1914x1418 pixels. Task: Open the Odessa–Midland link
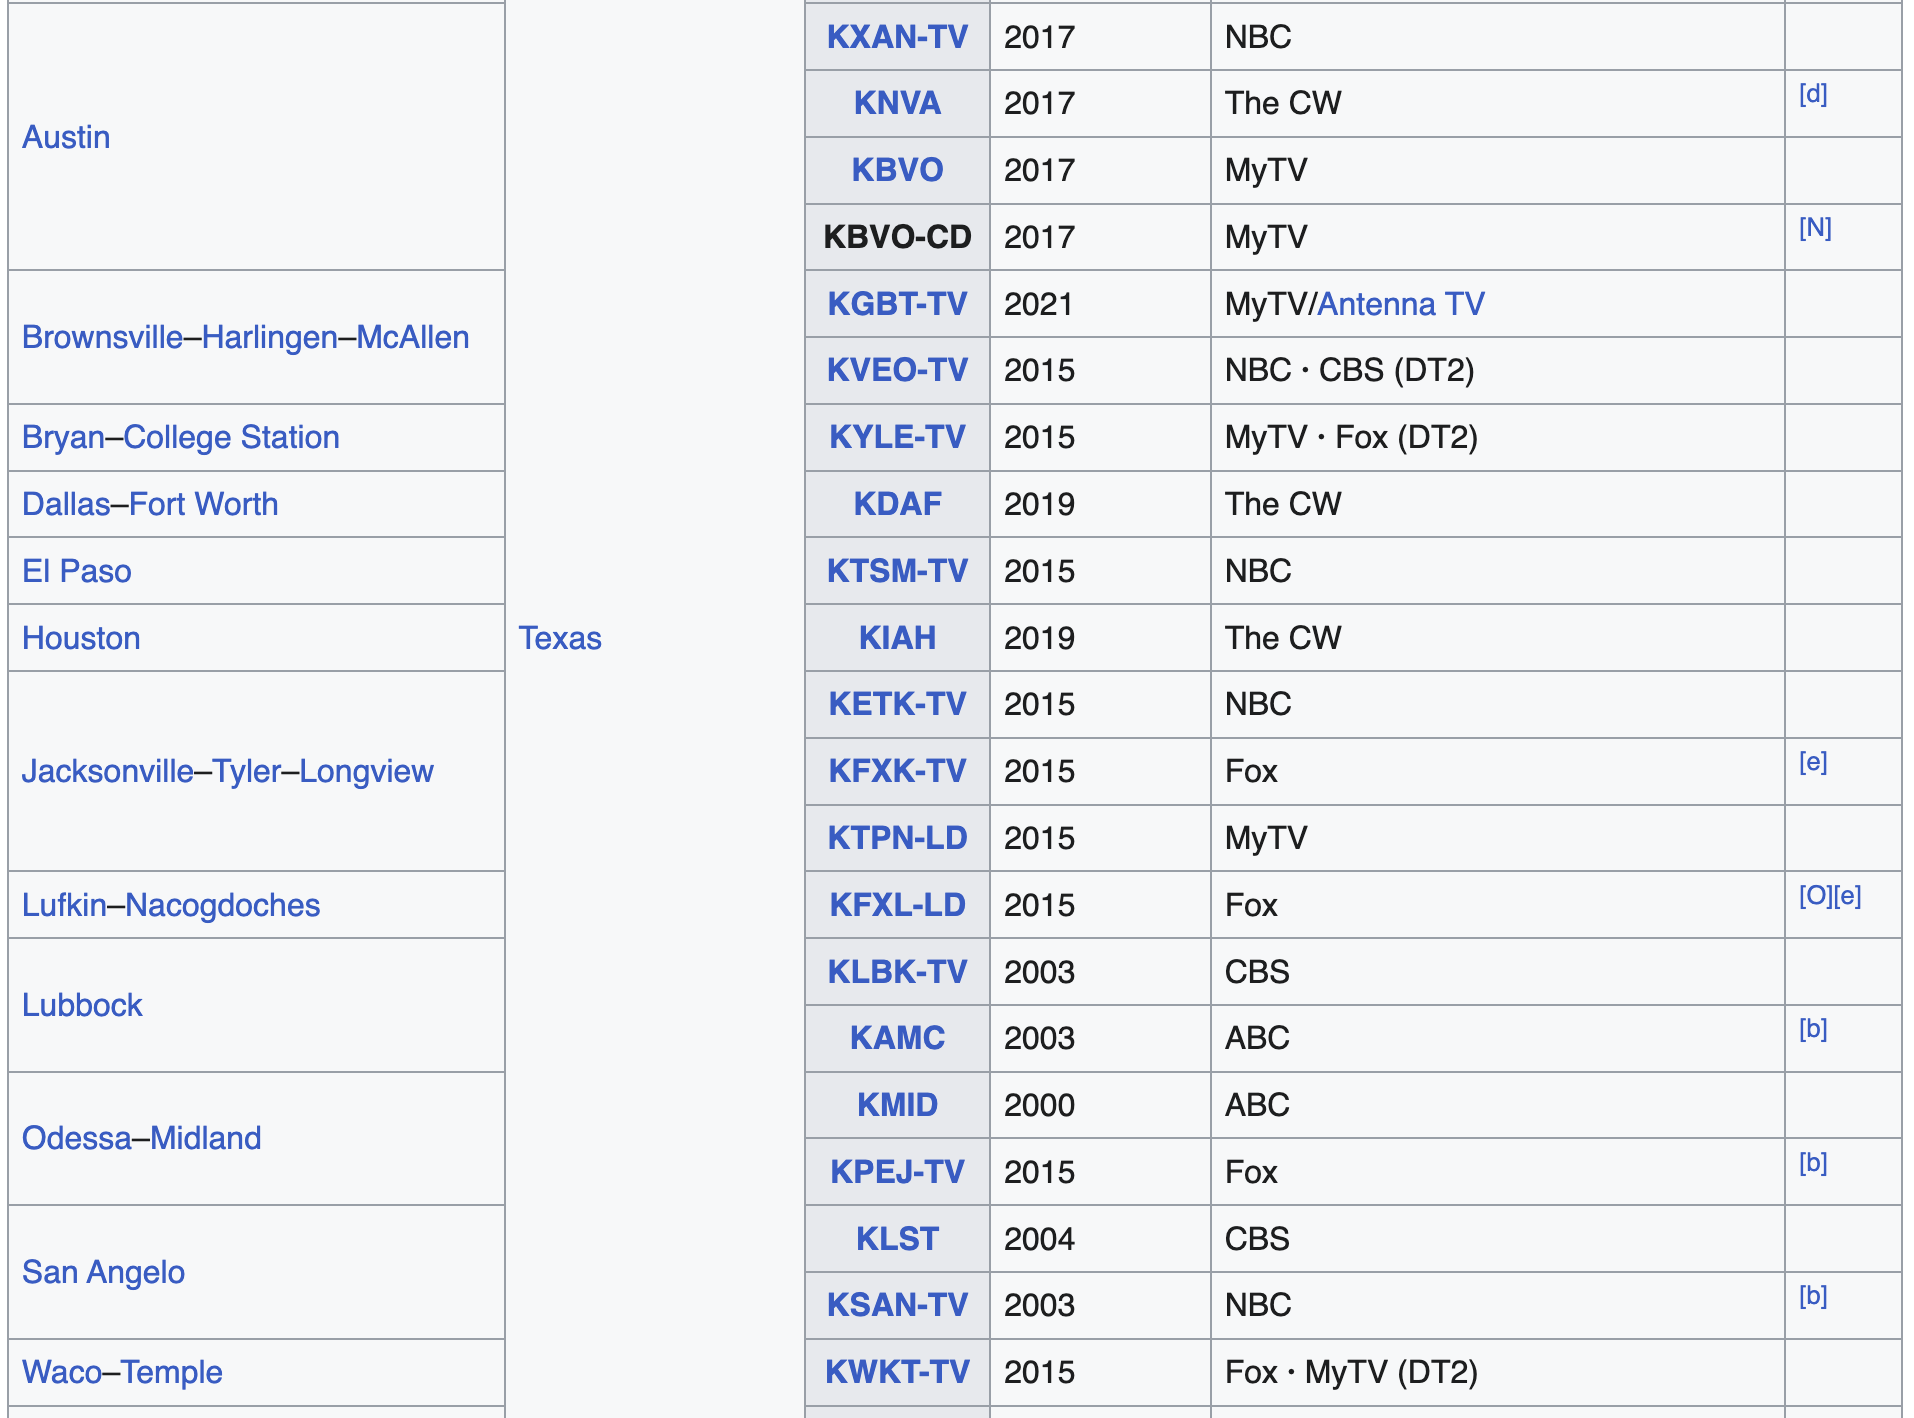pyautogui.click(x=142, y=1138)
